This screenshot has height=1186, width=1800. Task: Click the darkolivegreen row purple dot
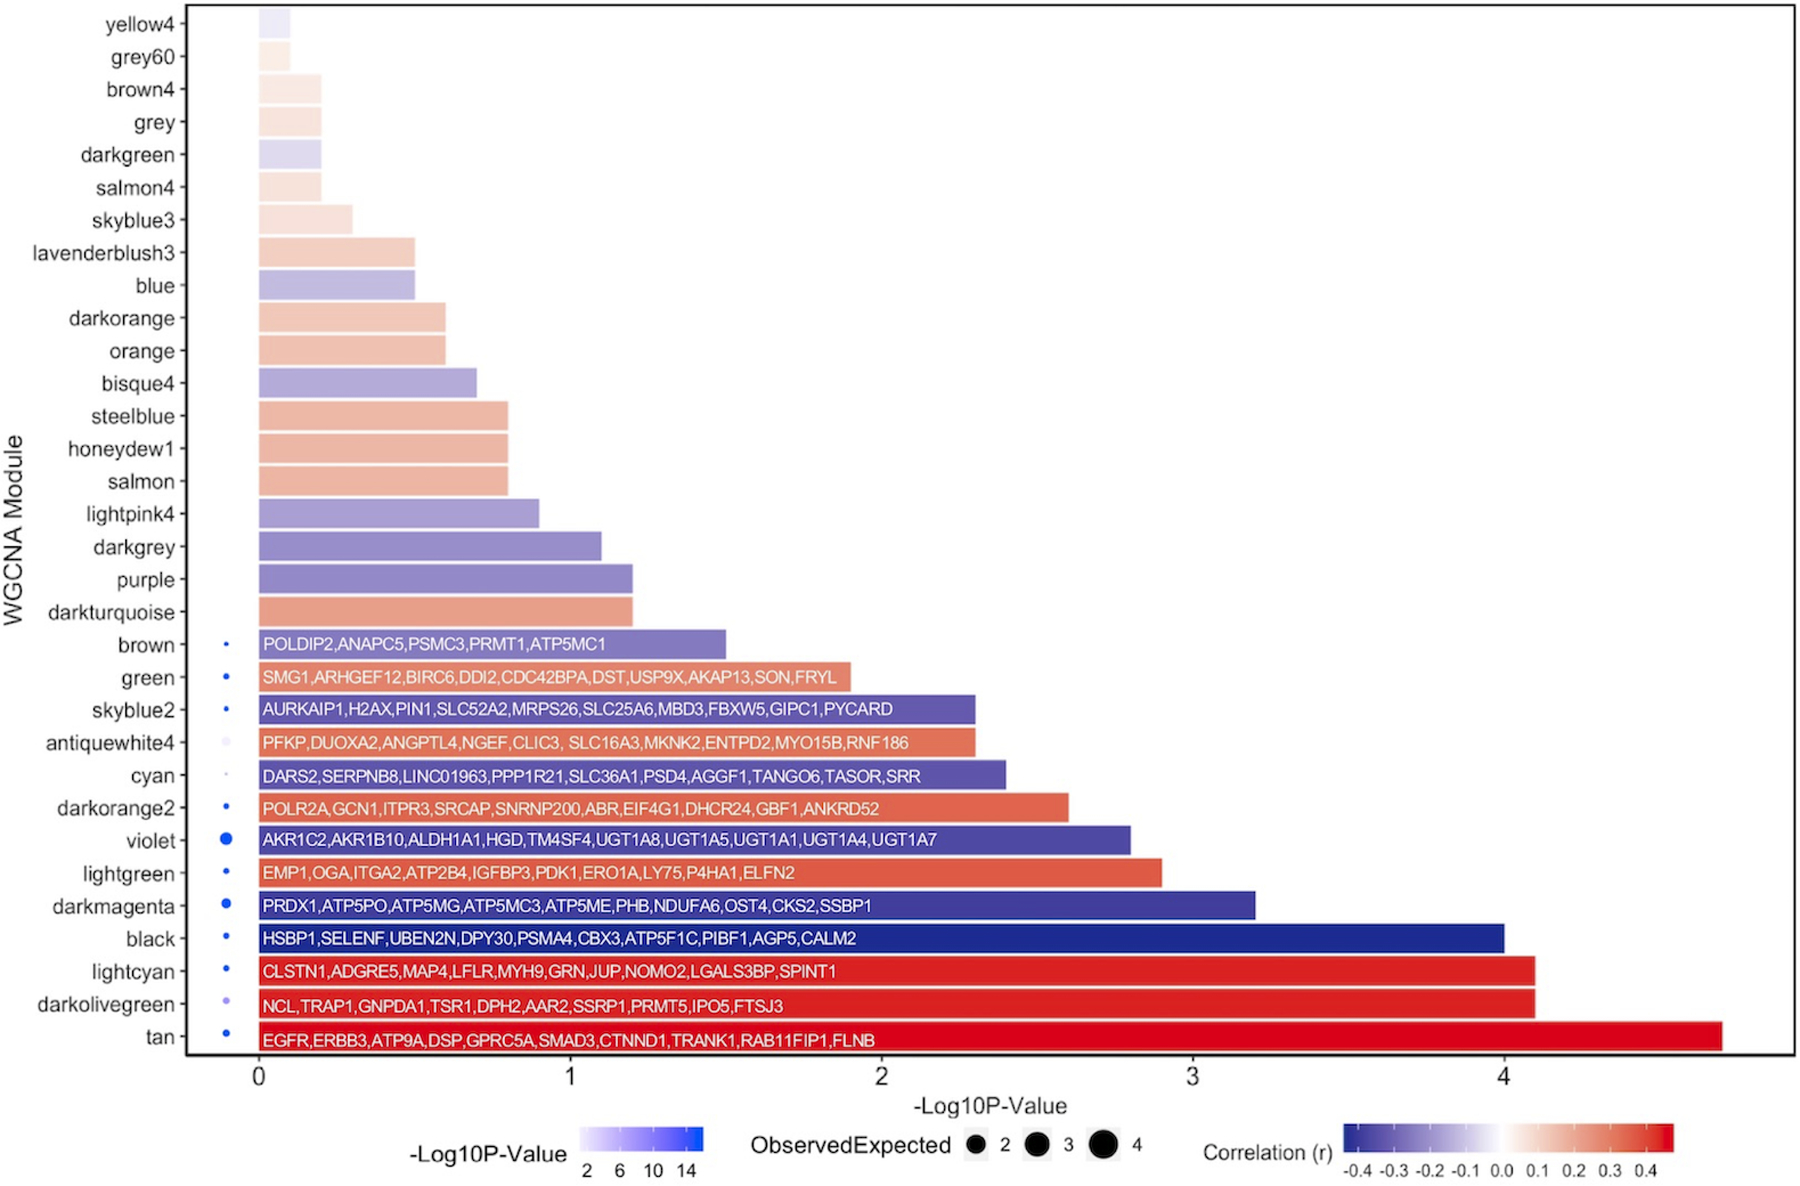click(226, 1001)
